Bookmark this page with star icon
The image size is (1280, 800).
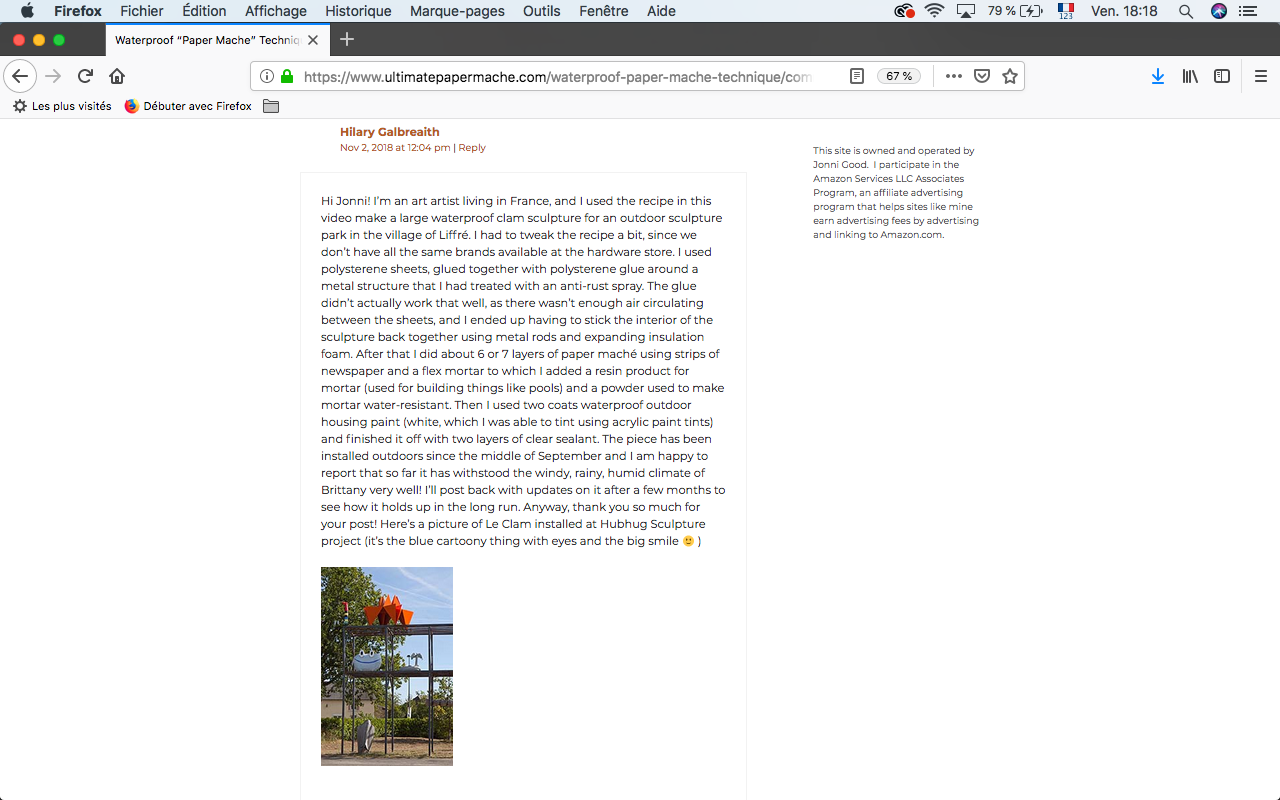(1010, 76)
